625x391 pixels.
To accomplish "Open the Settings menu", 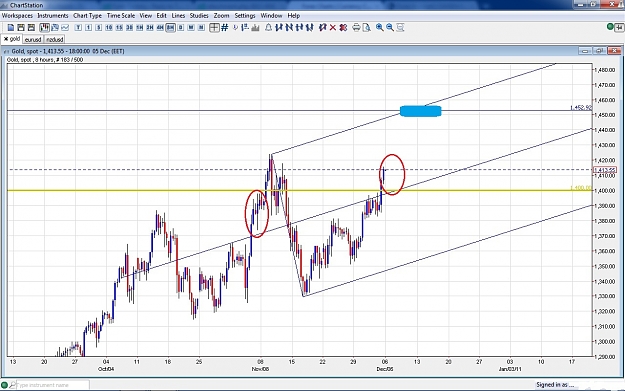I will pos(245,16).
